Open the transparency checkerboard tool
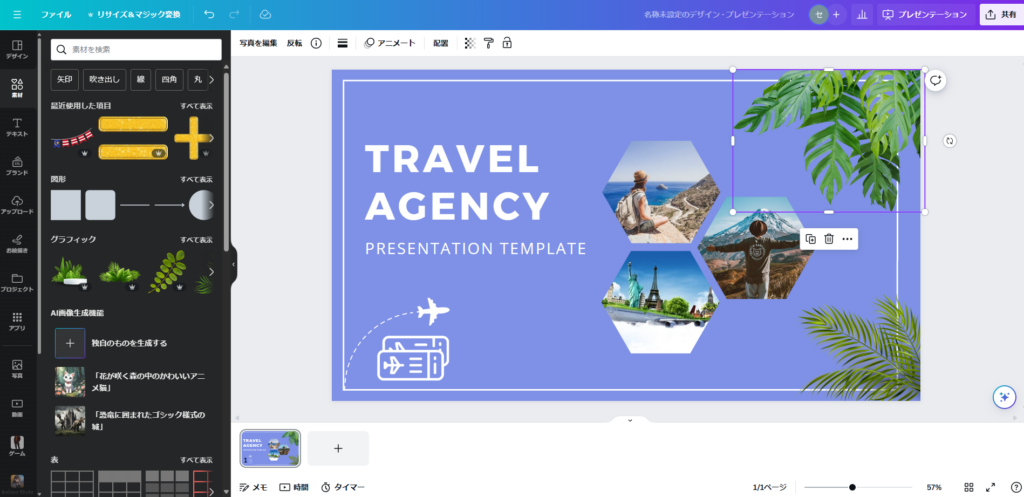Screen dimensions: 1024x497 470,43
